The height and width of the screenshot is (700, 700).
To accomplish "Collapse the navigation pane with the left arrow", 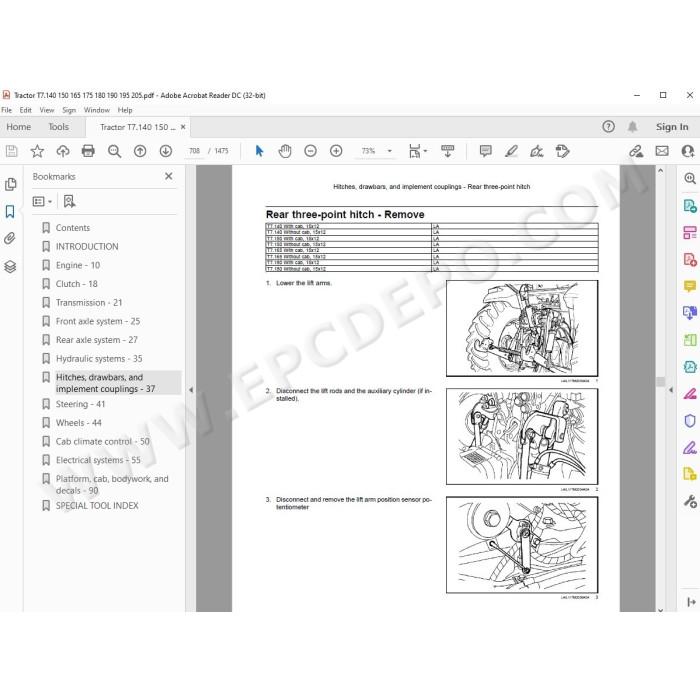I will point(191,390).
